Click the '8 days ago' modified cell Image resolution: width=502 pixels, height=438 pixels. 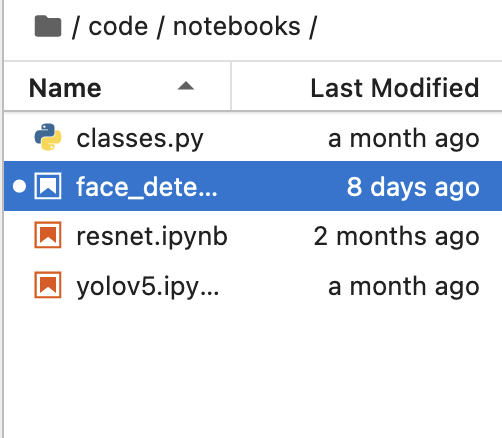[x=413, y=187]
